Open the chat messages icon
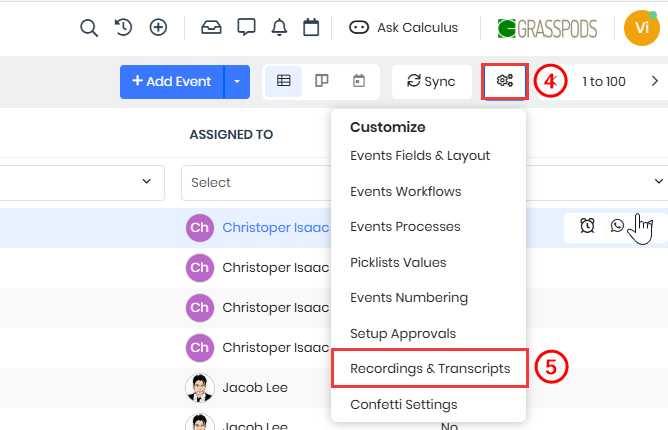 point(246,27)
